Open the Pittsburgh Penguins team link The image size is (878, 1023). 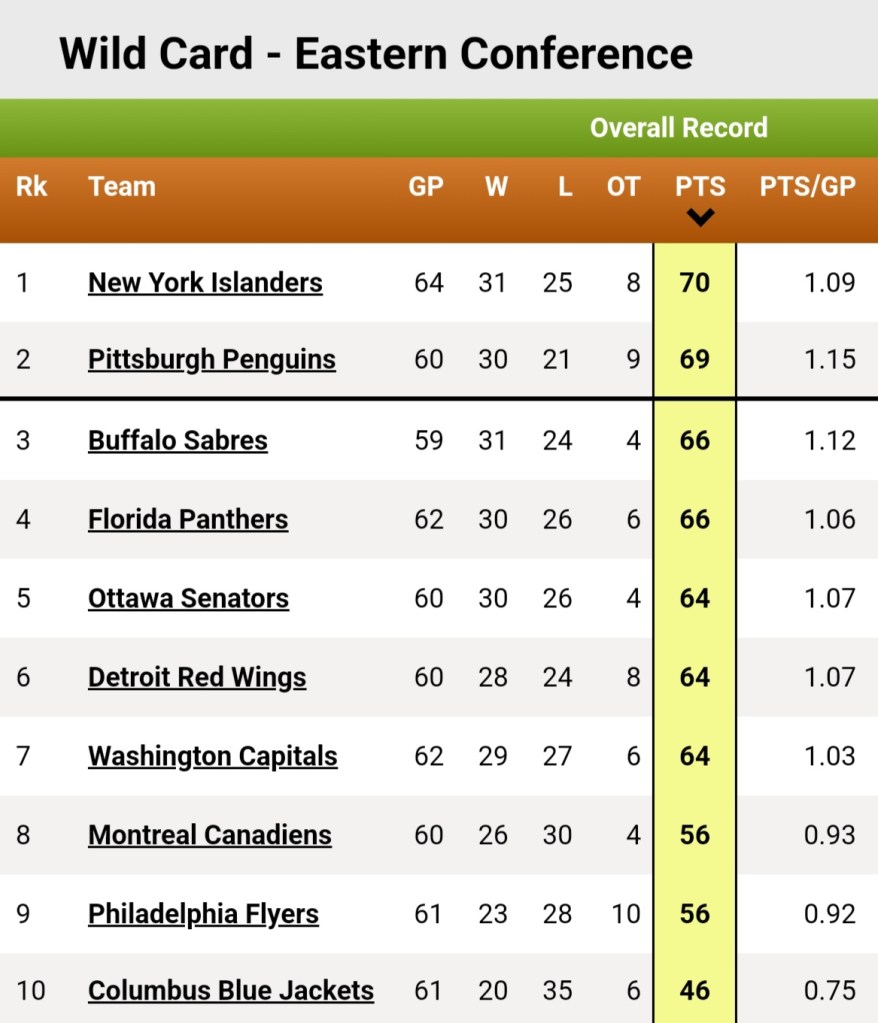pos(212,359)
